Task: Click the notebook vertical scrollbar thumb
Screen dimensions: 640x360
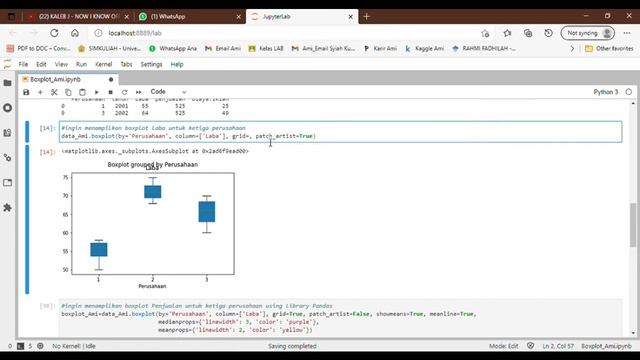Action: (x=633, y=224)
